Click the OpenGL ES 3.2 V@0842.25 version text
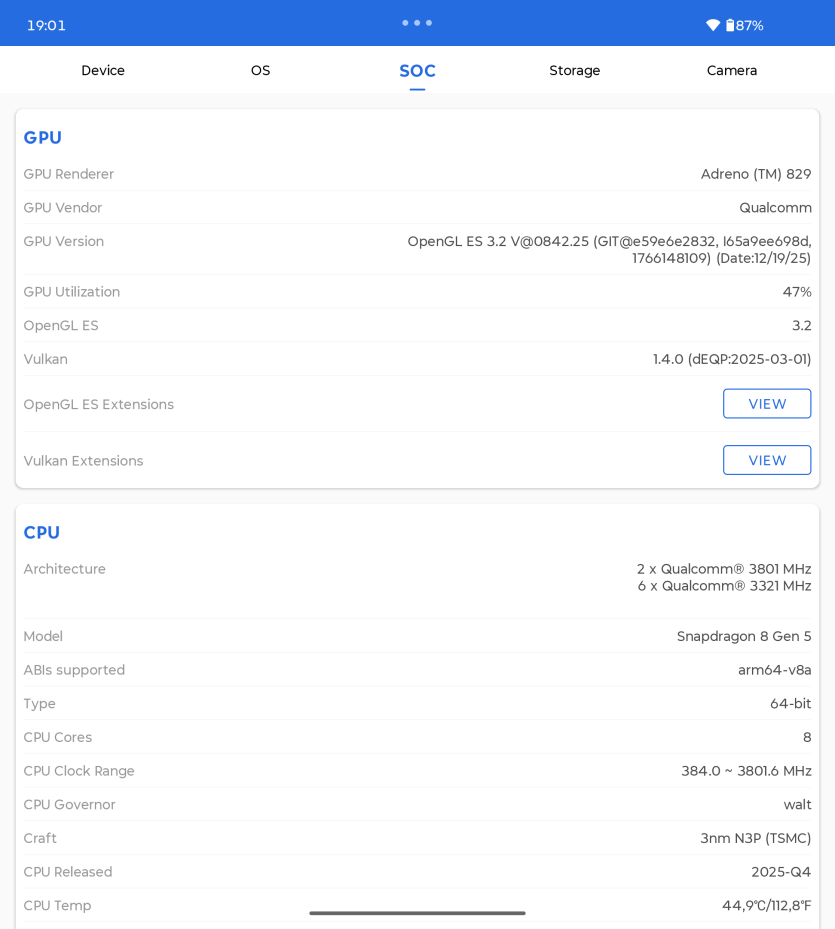Screen dimensions: 835x929 pyautogui.click(x=609, y=249)
